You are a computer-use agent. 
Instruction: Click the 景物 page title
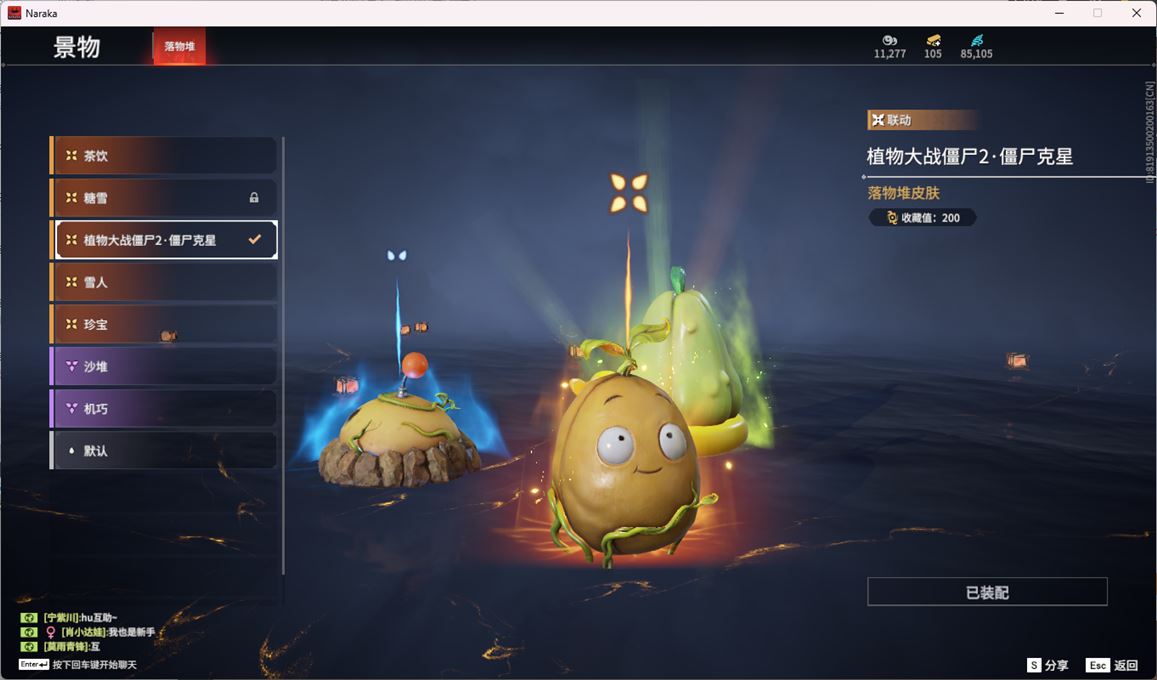(x=76, y=46)
